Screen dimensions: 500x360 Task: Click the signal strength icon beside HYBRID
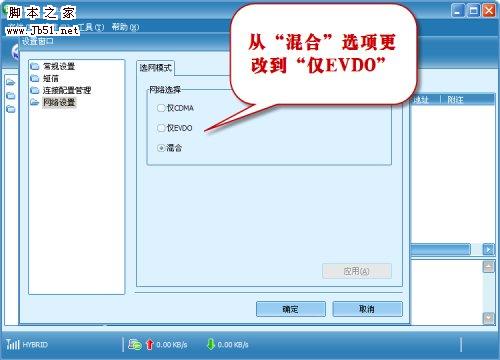13,344
